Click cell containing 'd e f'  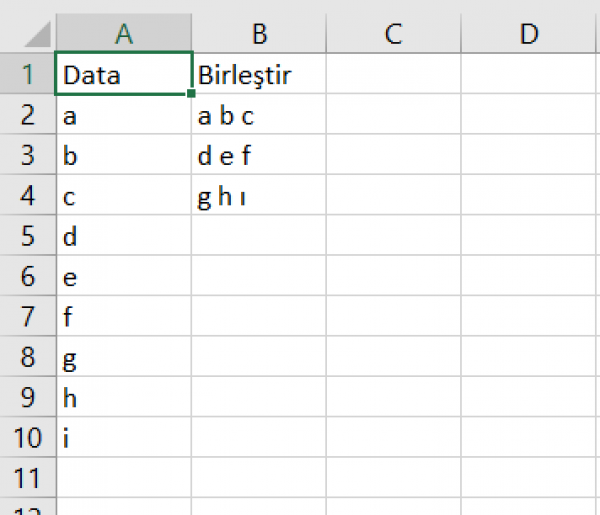259,155
